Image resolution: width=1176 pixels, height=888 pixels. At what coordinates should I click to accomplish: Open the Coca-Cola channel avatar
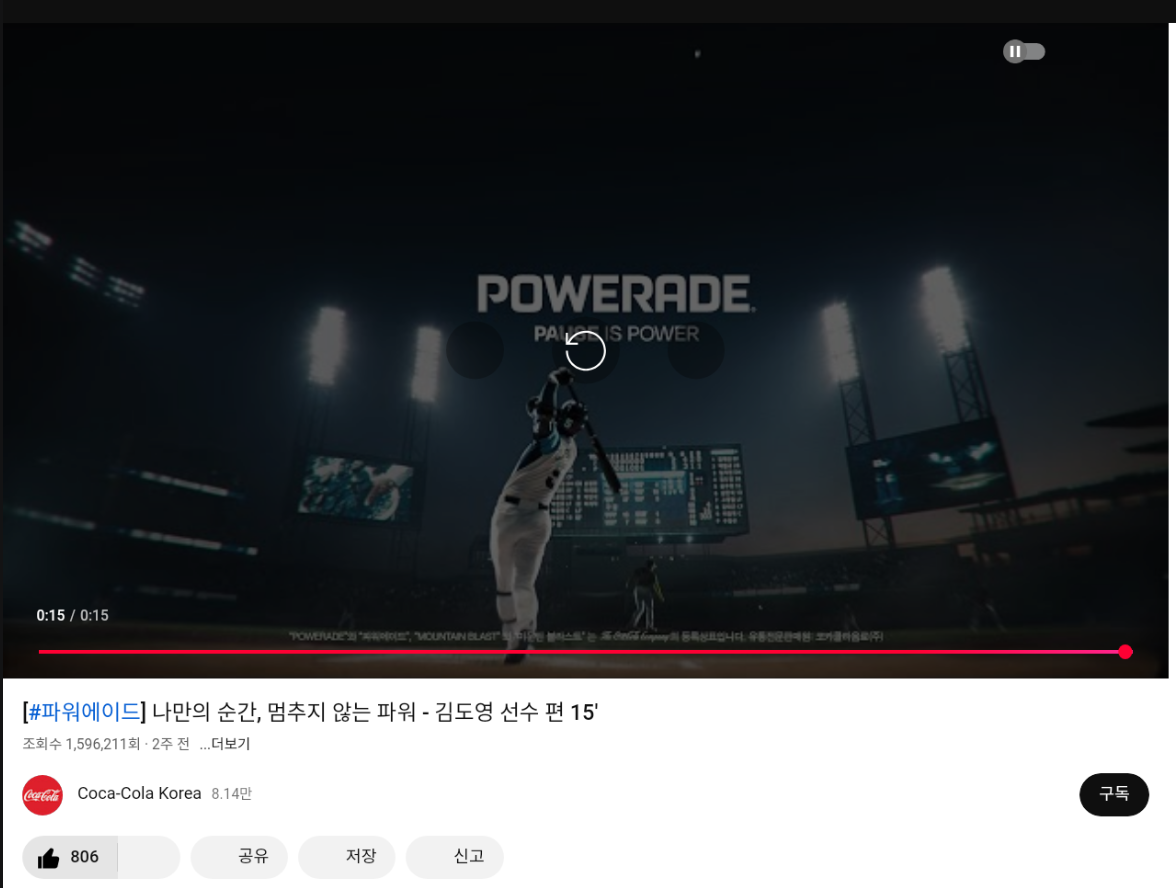tap(43, 795)
